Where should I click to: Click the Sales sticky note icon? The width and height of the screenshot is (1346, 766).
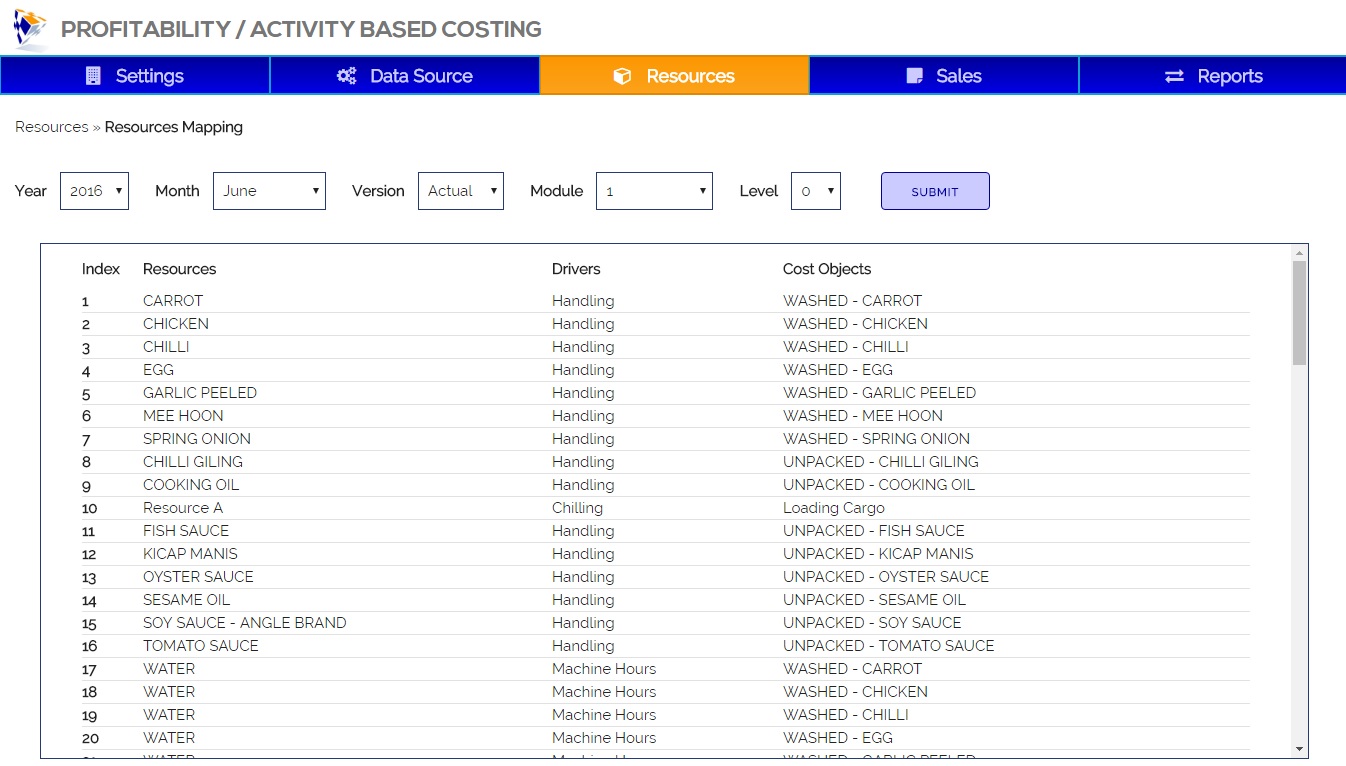coord(914,76)
